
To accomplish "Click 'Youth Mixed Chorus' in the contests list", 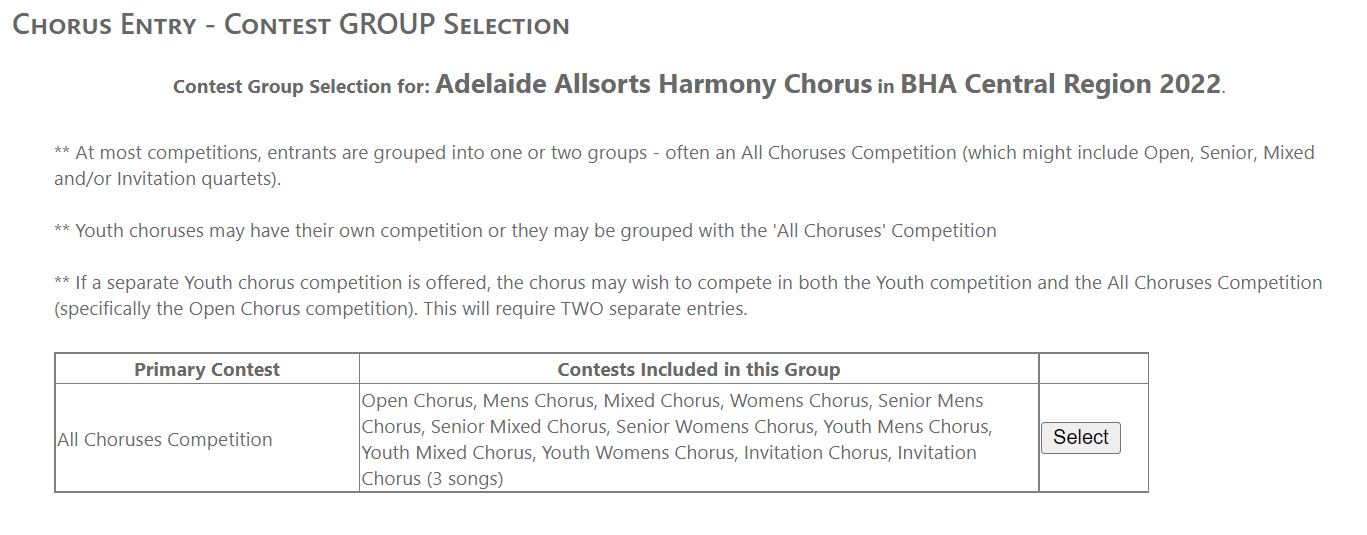I will point(448,453).
